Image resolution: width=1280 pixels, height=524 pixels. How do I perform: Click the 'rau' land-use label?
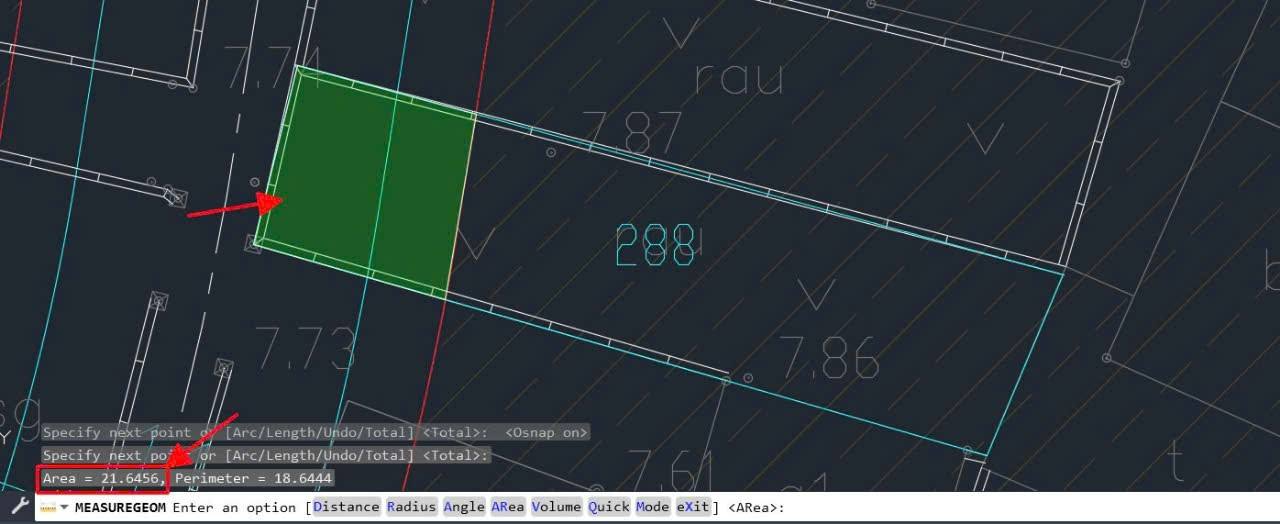(x=739, y=77)
